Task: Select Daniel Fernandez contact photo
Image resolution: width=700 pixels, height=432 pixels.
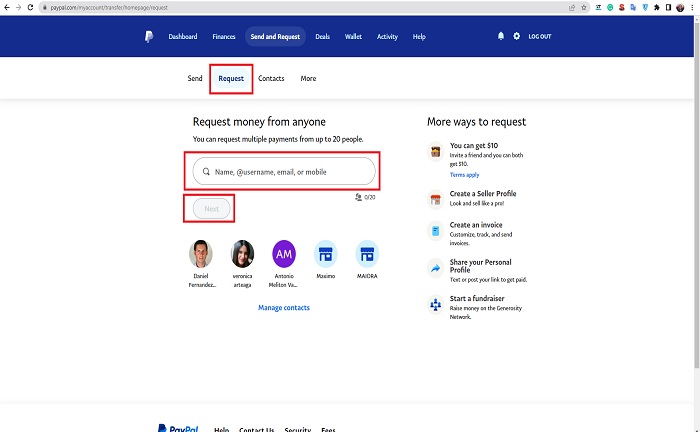Action: [201, 253]
